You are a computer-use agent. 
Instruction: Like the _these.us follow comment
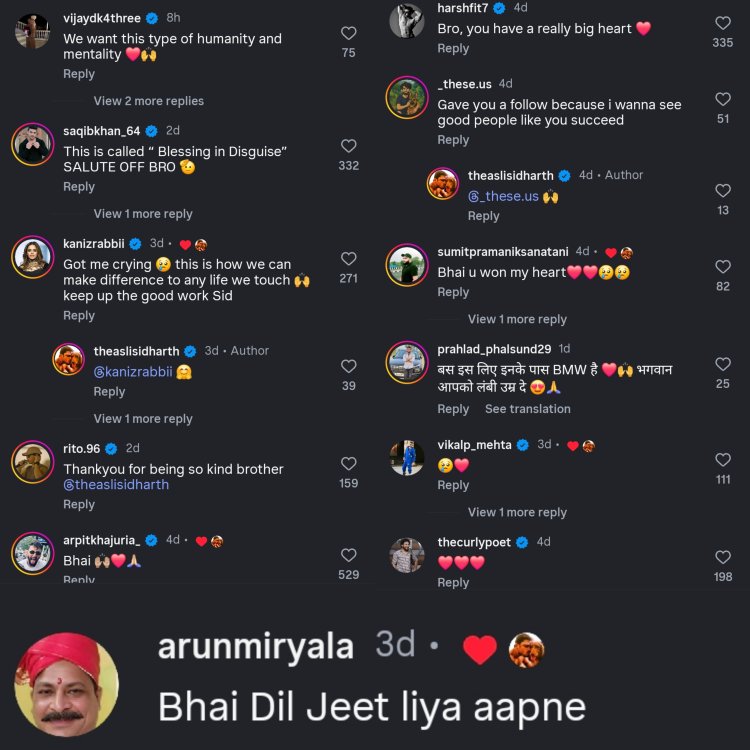point(723,99)
